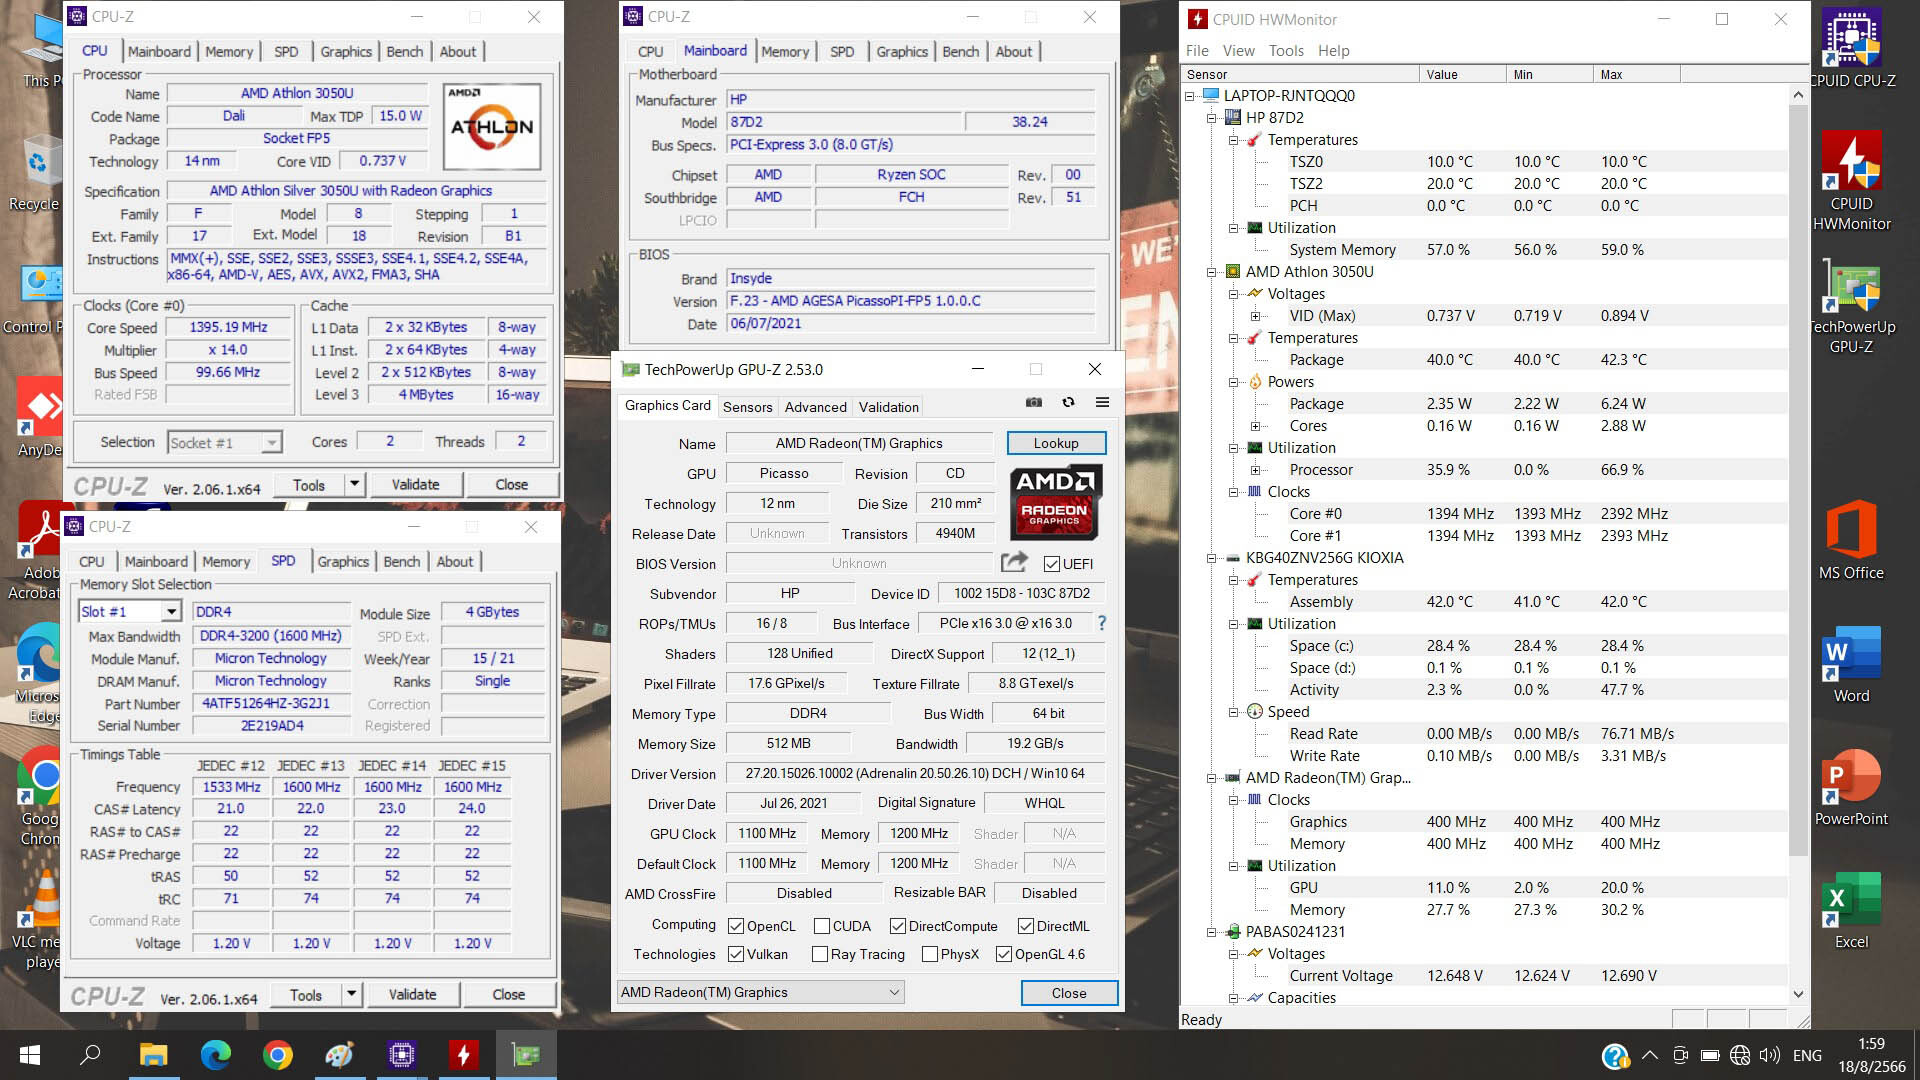This screenshot has width=1920, height=1080.
Task: Open Word desktop shortcut
Action: click(x=1852, y=665)
